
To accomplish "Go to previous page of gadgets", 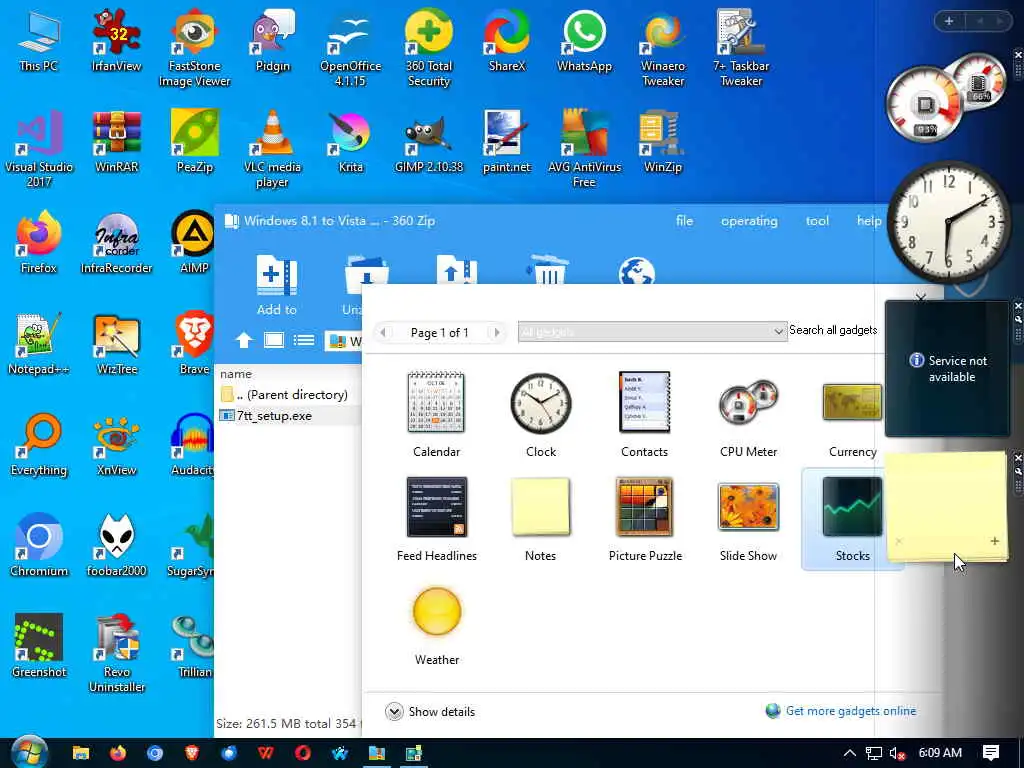I will [383, 332].
